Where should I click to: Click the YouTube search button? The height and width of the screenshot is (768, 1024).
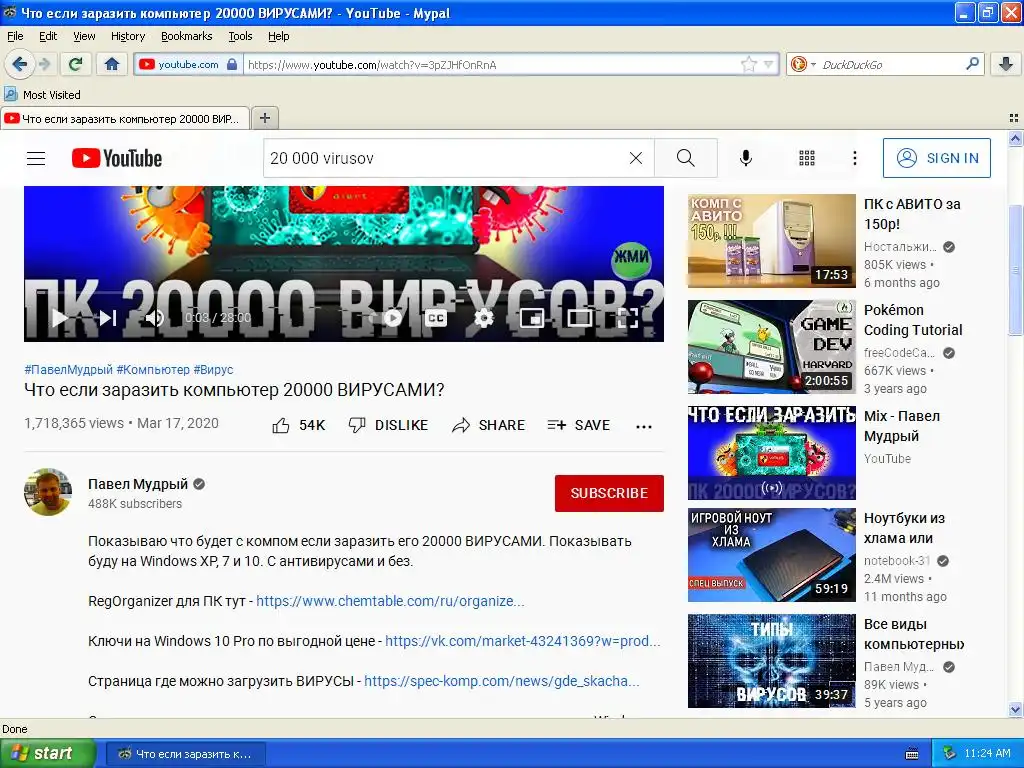686,158
